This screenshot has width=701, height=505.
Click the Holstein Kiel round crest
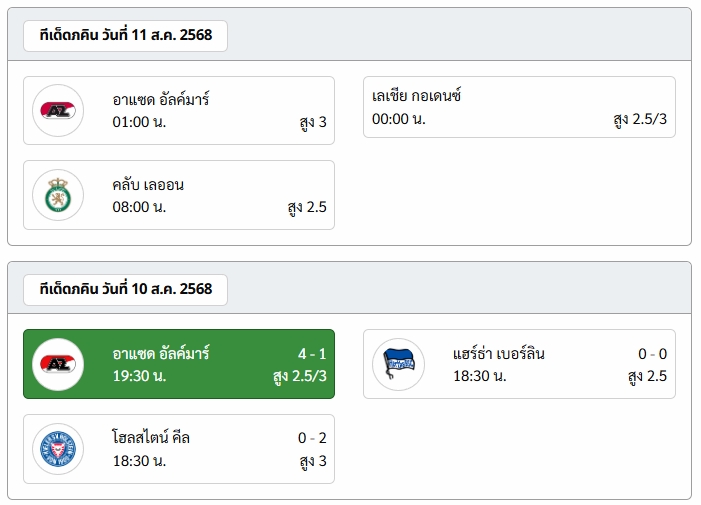pyautogui.click(x=58, y=449)
